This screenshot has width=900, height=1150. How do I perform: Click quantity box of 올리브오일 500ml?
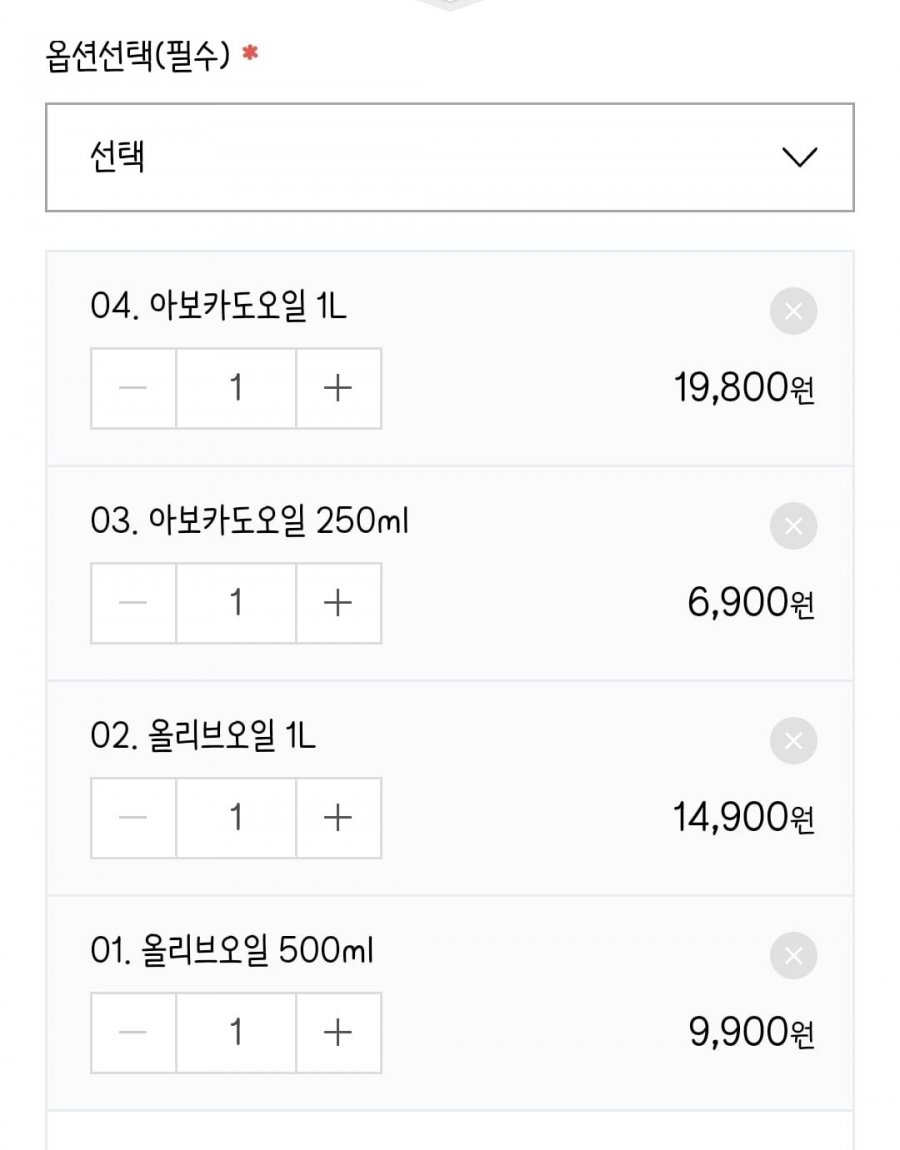click(x=236, y=1033)
